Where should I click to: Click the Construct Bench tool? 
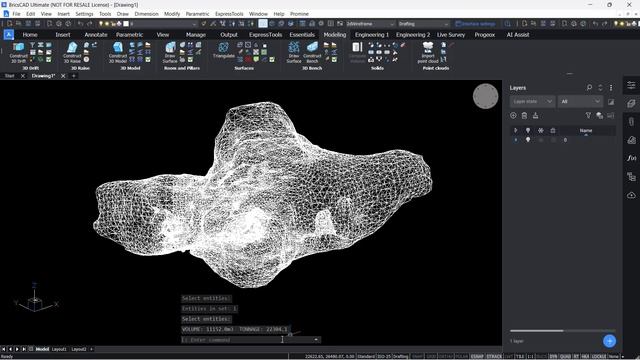tap(312, 53)
